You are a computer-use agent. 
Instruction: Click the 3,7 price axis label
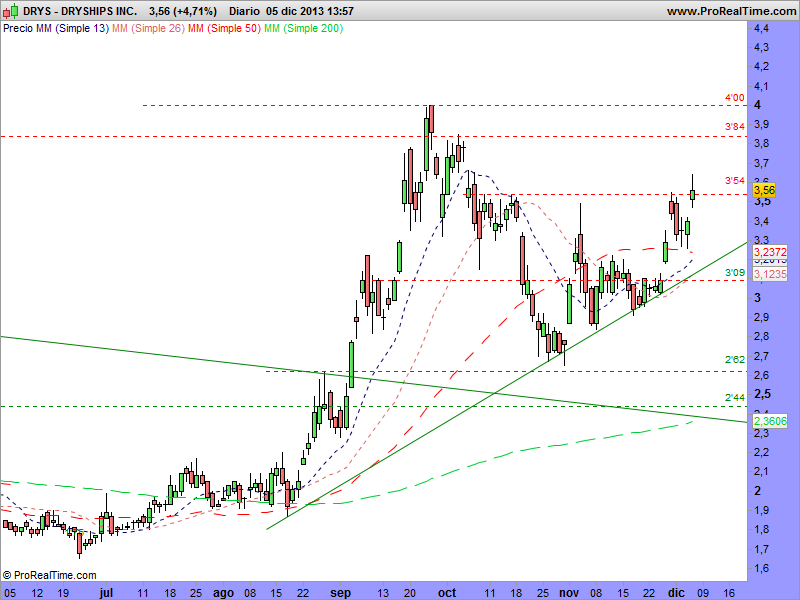(x=761, y=164)
